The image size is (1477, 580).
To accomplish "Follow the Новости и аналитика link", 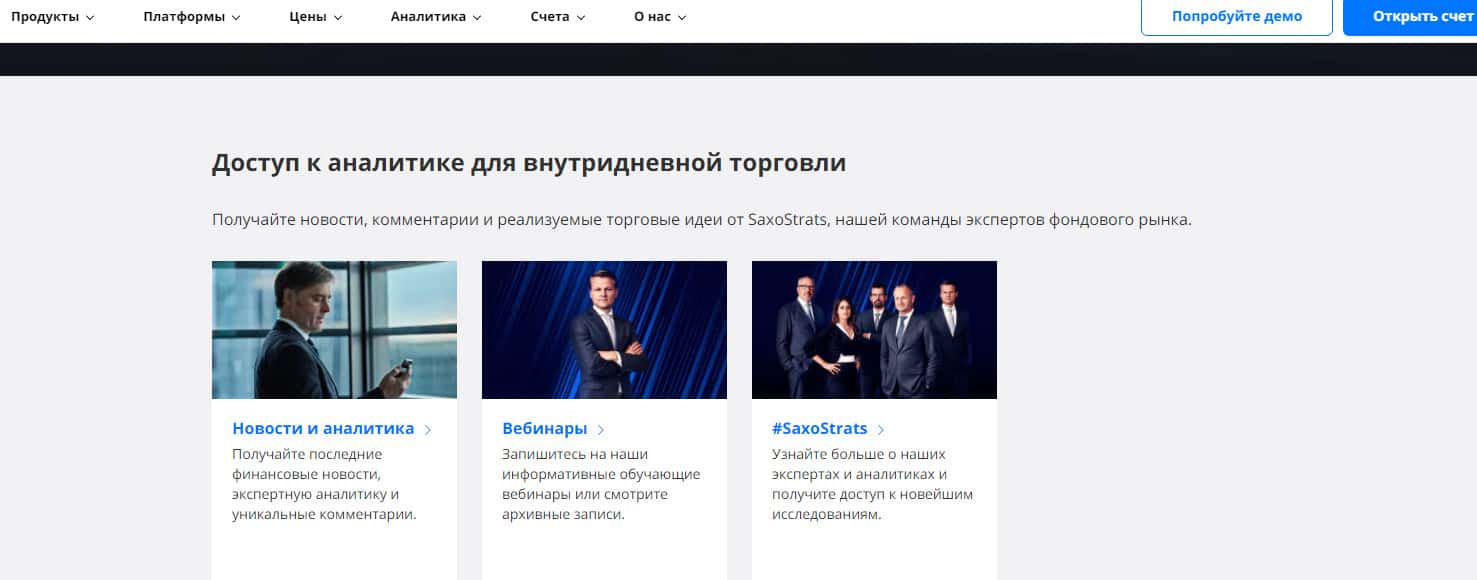I will (323, 429).
